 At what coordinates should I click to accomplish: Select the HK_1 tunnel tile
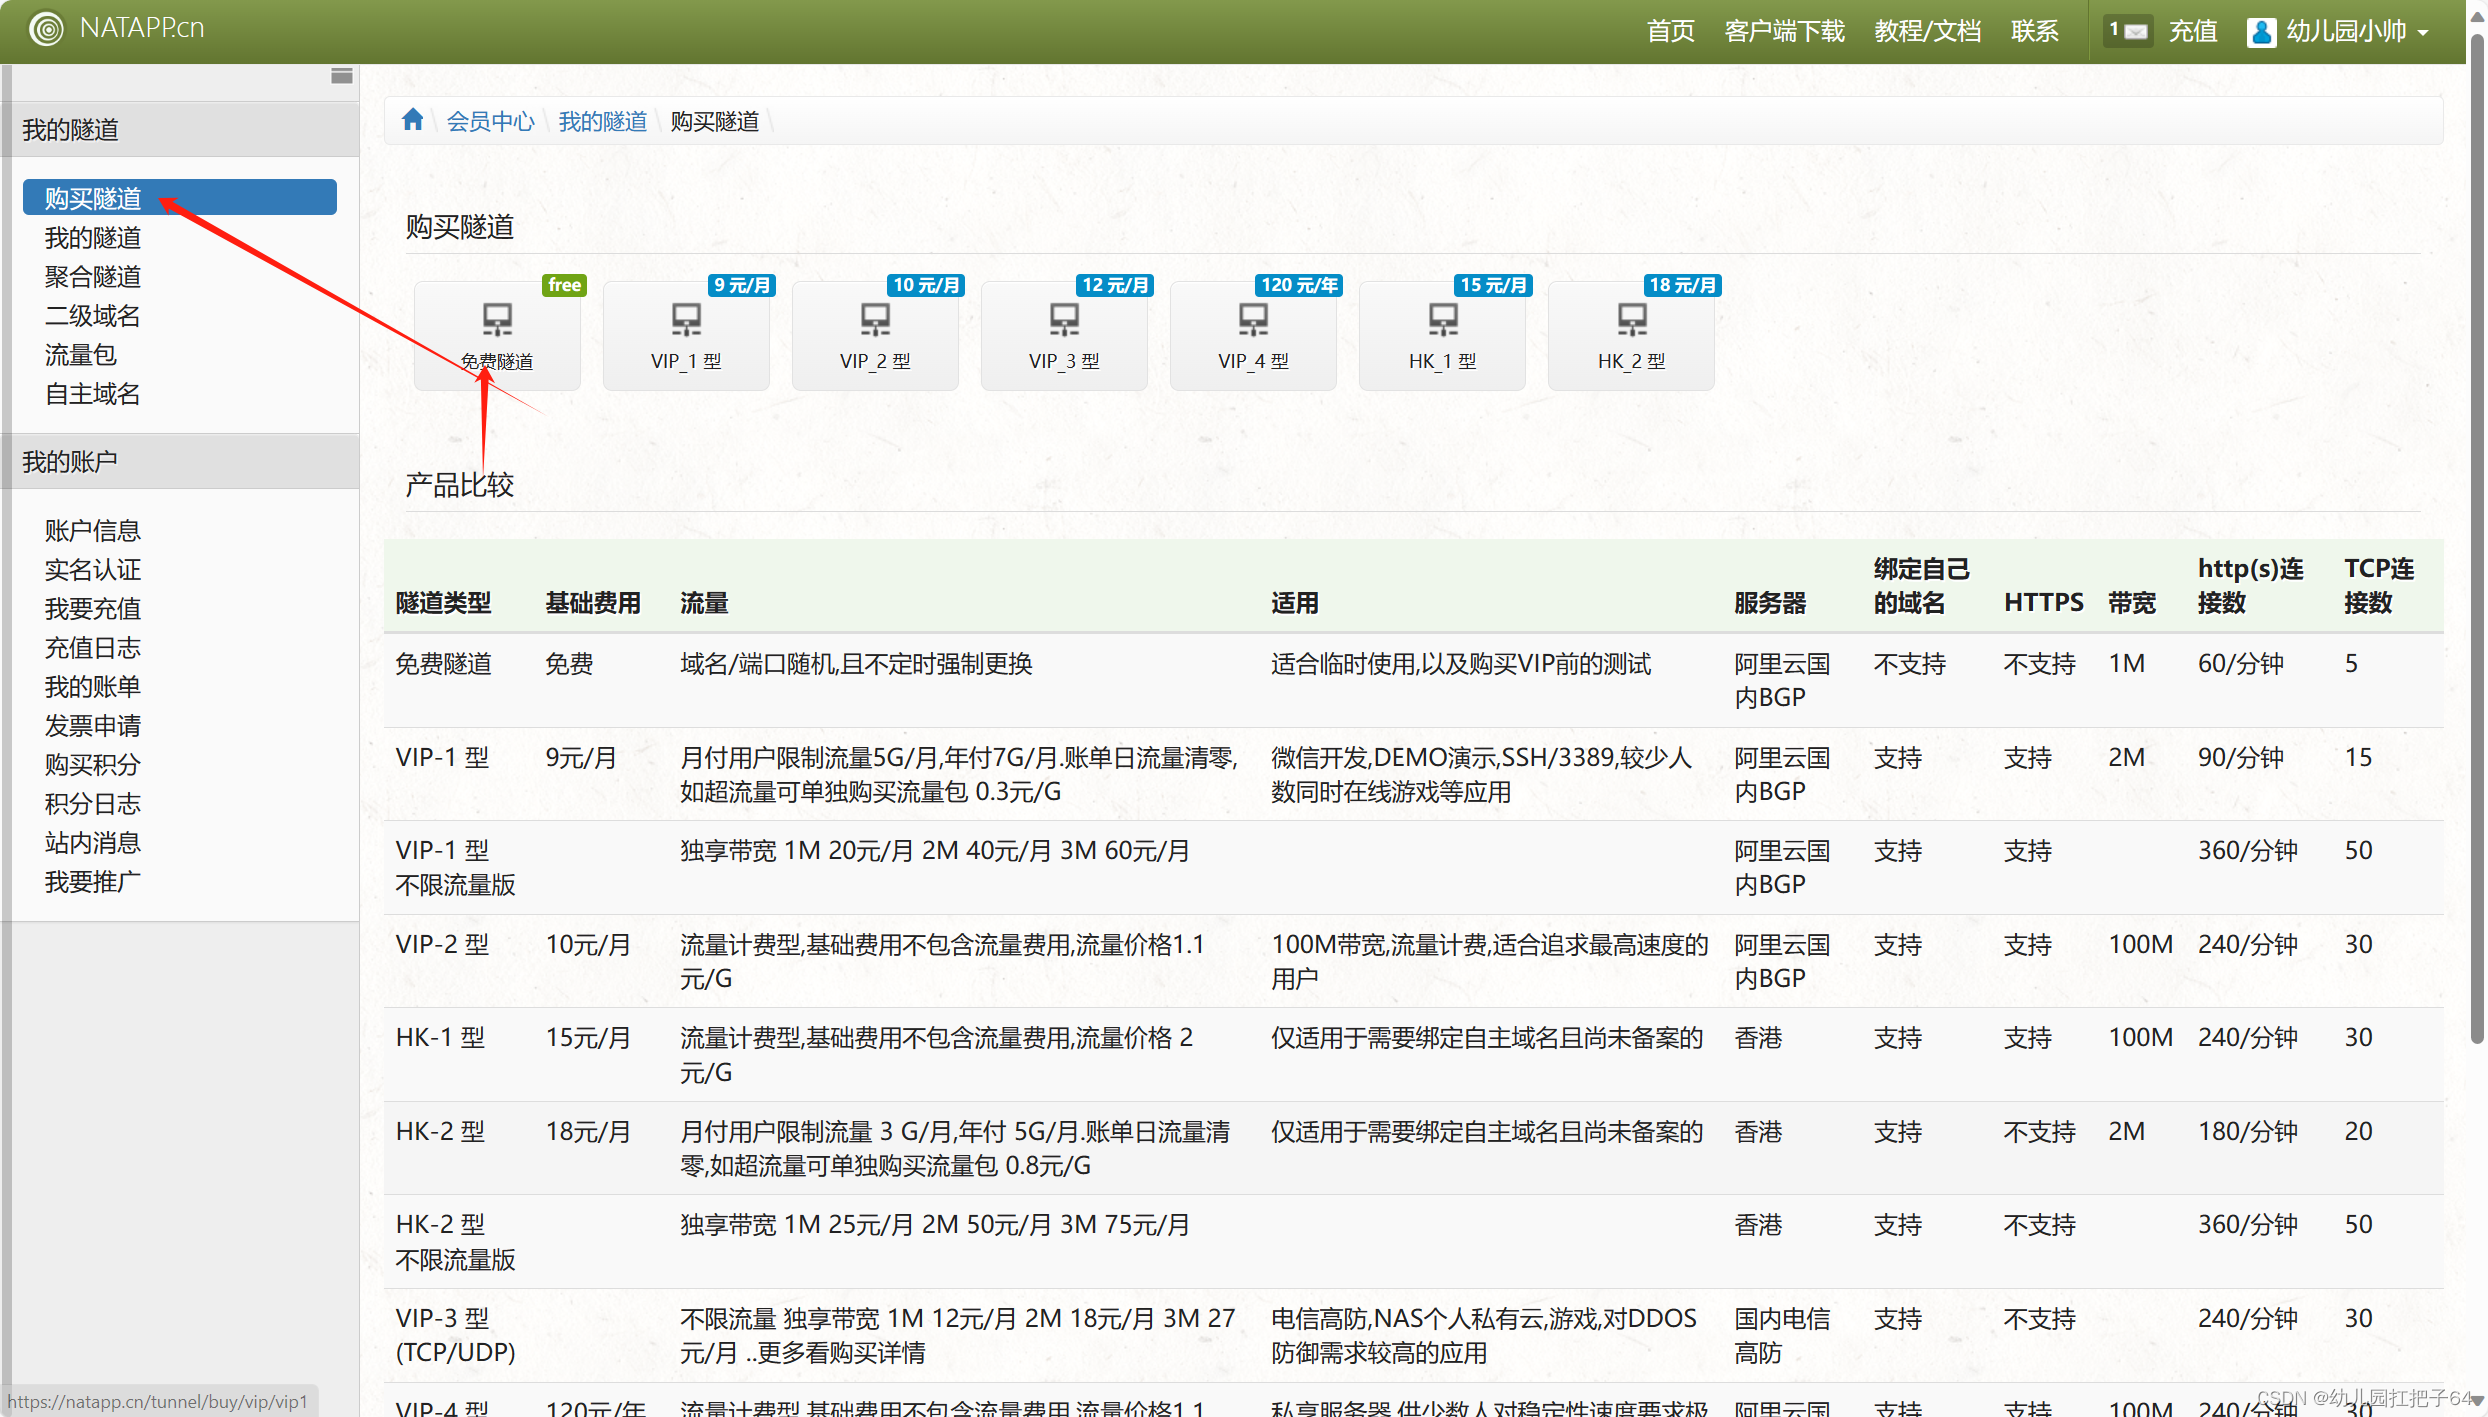pos(1442,335)
